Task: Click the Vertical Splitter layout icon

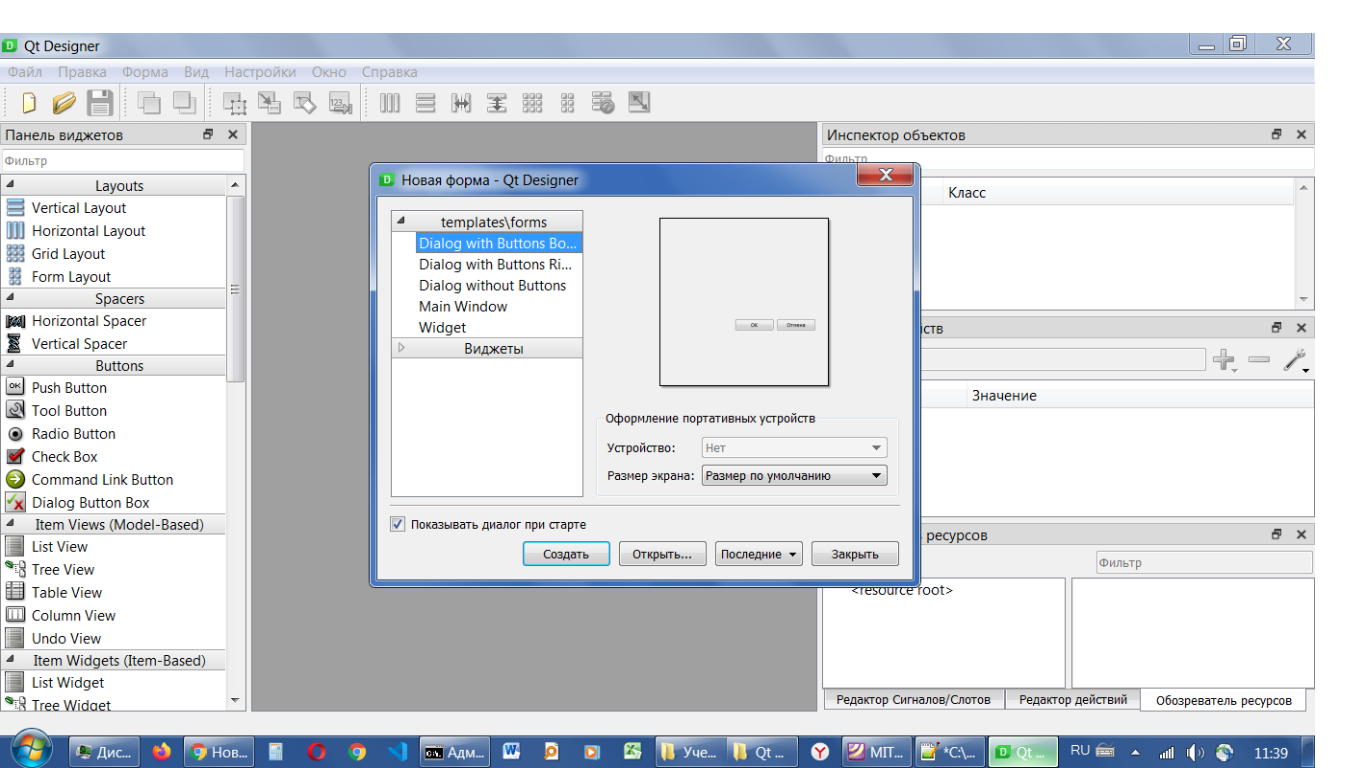Action: [x=497, y=102]
